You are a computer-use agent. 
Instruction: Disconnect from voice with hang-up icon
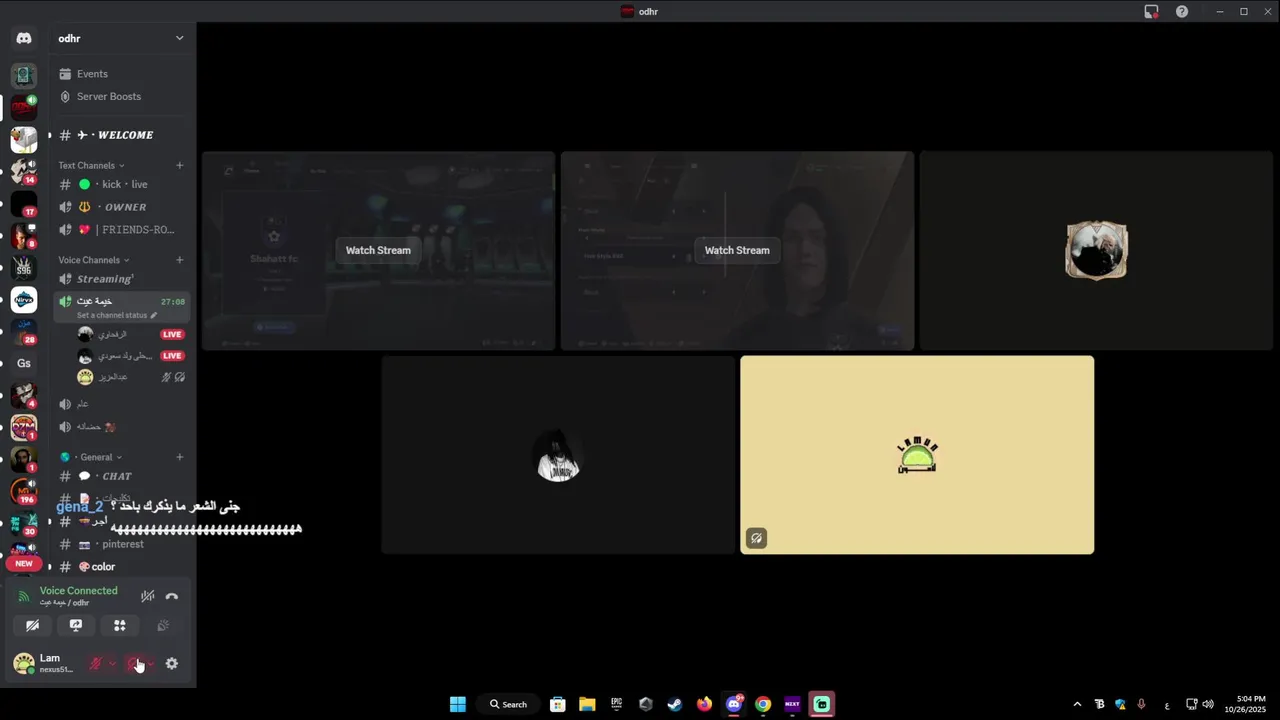click(x=172, y=596)
